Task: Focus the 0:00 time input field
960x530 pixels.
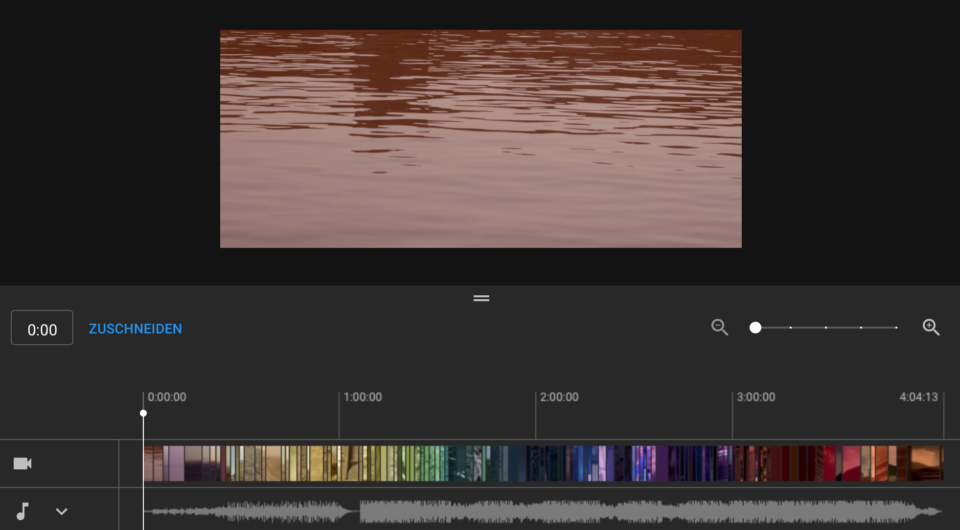Action: point(42,329)
